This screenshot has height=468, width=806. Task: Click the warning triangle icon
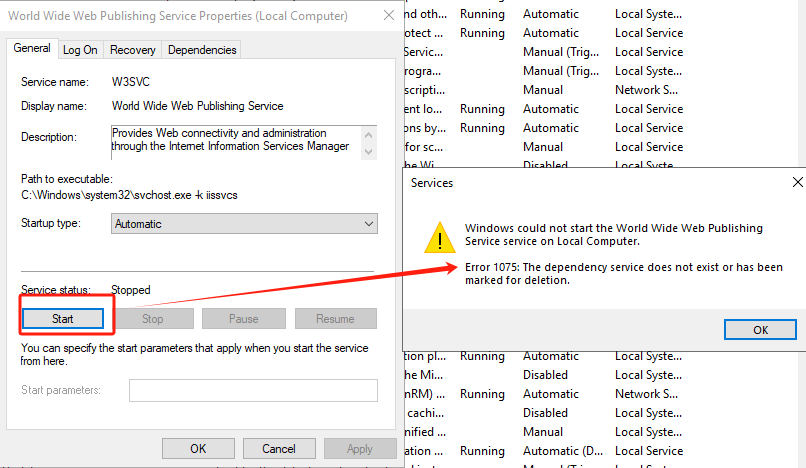click(439, 238)
